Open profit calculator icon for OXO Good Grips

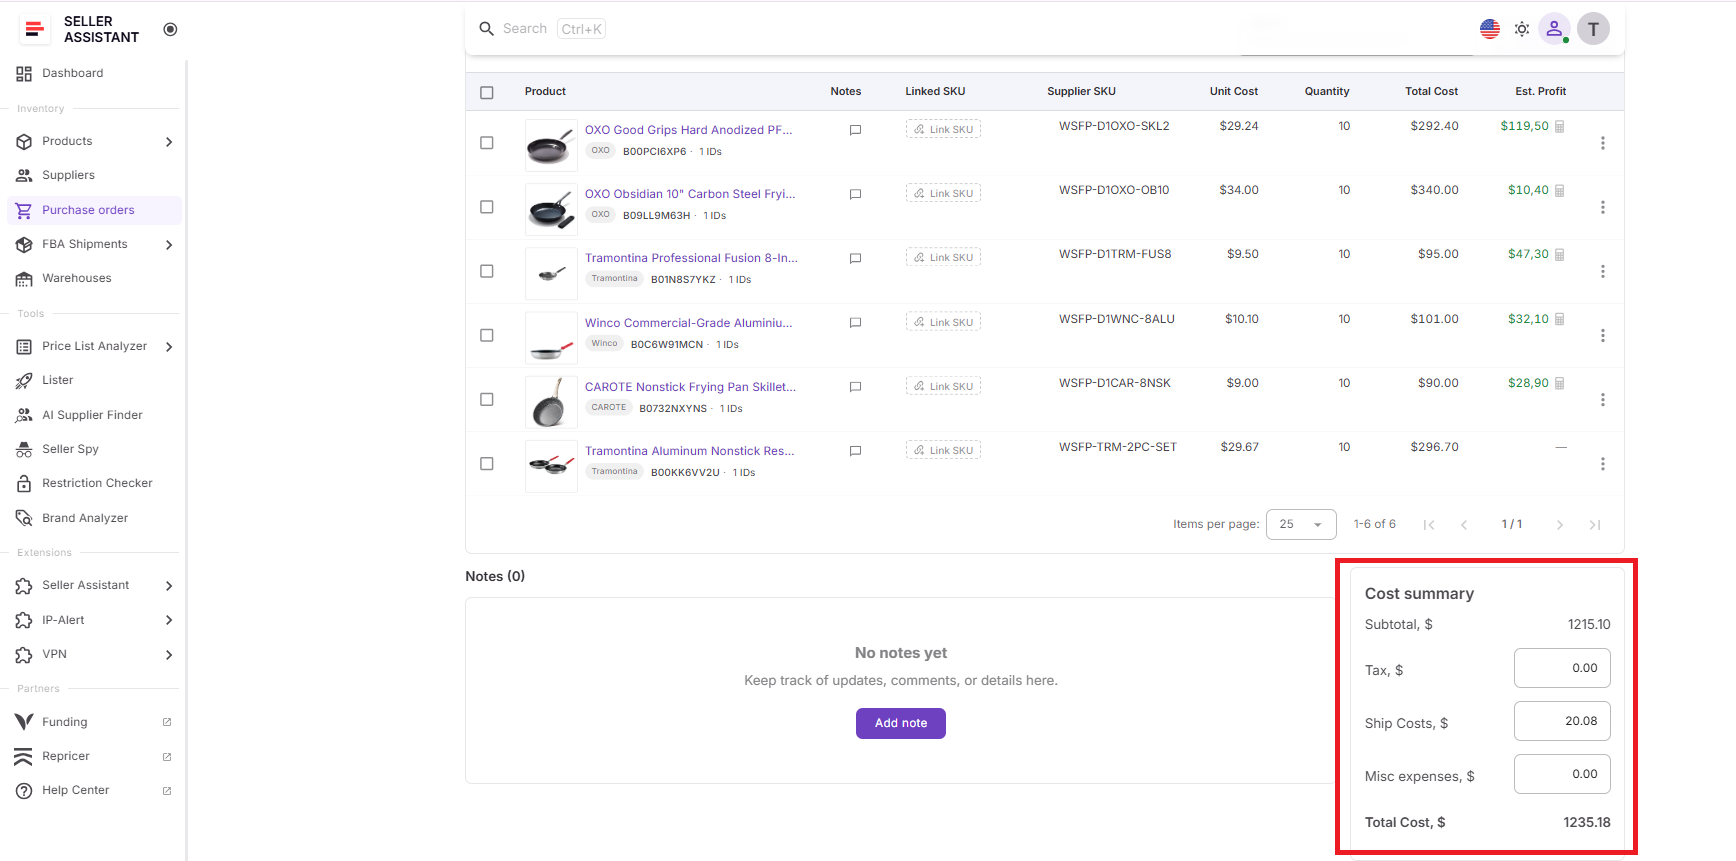1560,126
